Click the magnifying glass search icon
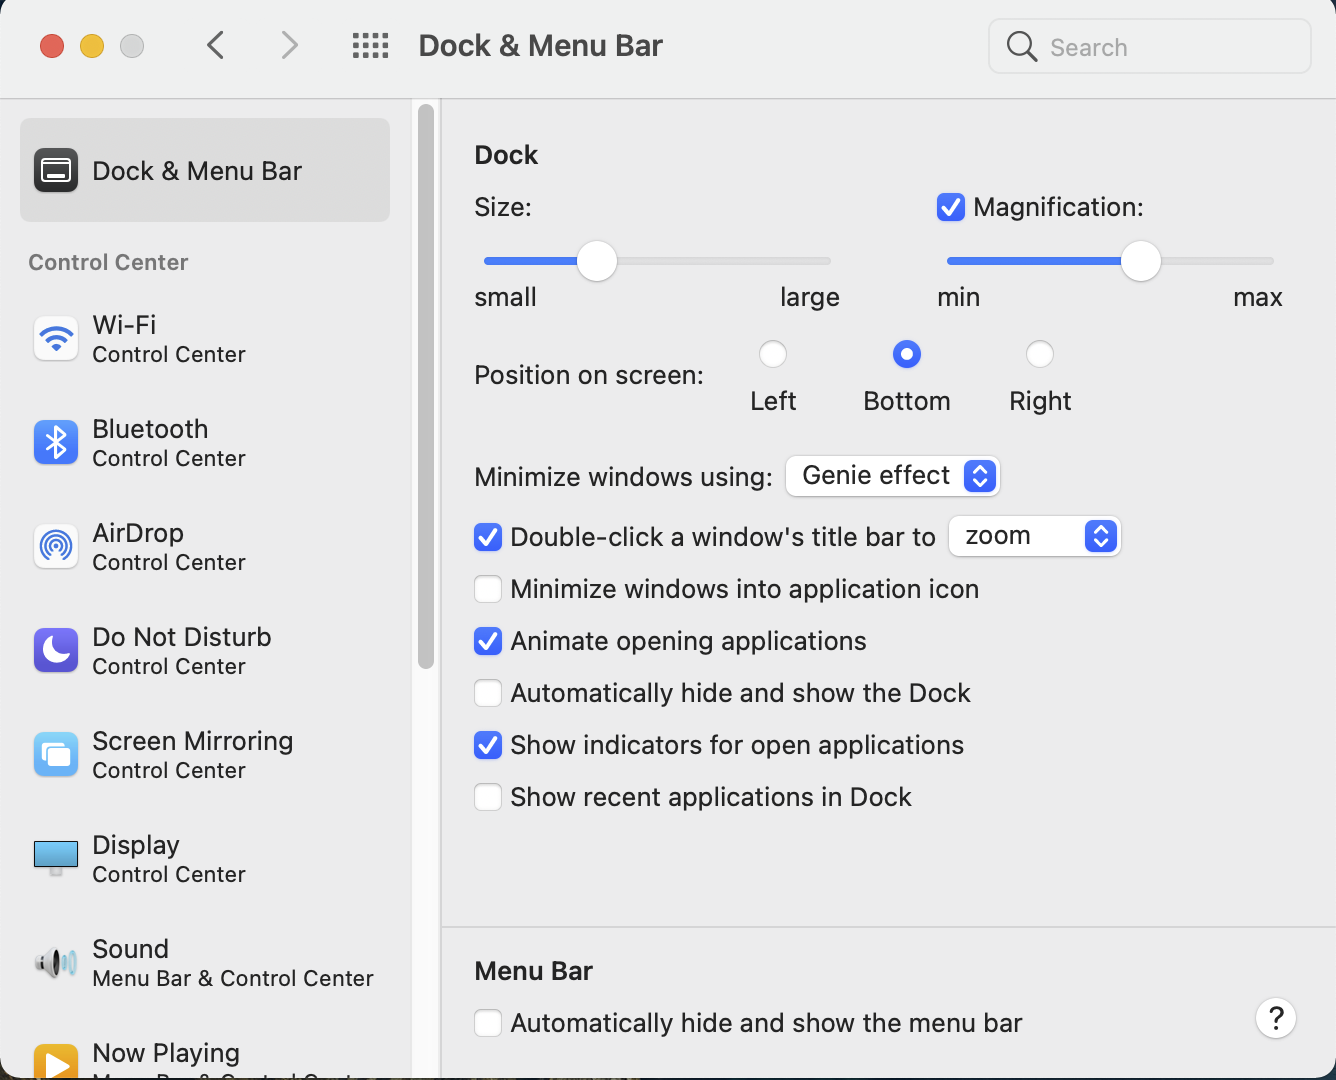 (x=1021, y=46)
